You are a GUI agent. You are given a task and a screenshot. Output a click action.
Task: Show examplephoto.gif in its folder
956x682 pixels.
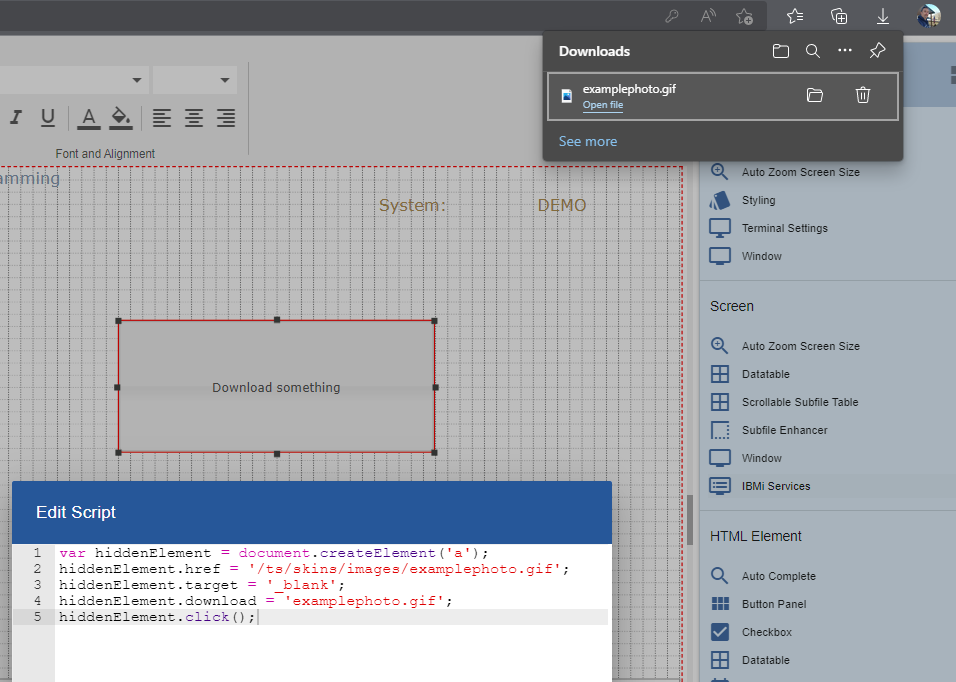(815, 95)
